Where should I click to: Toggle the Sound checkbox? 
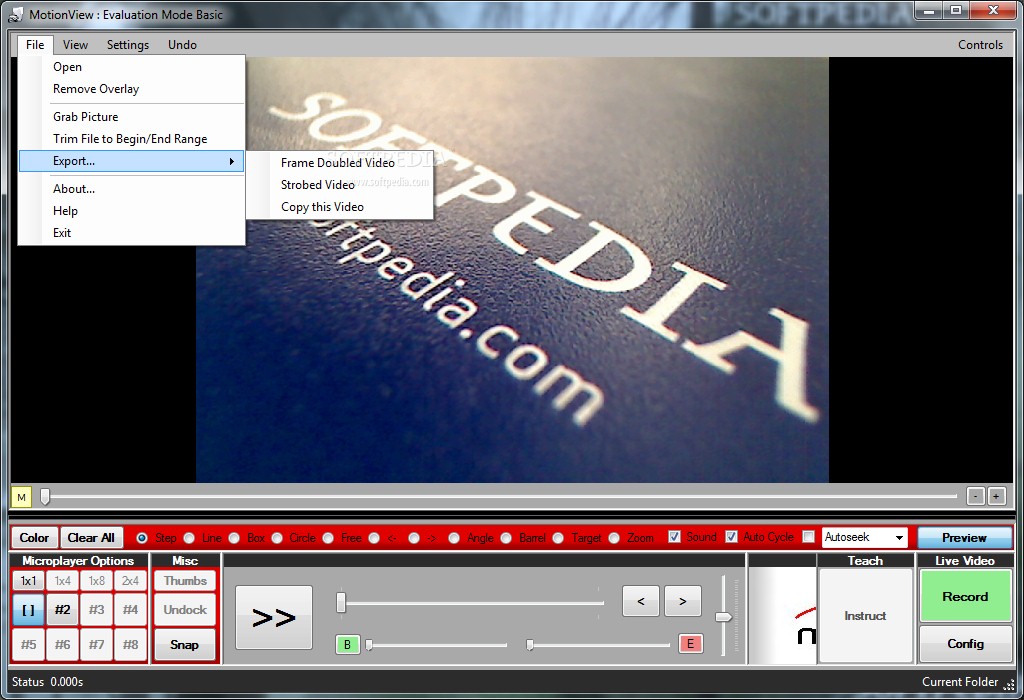675,537
